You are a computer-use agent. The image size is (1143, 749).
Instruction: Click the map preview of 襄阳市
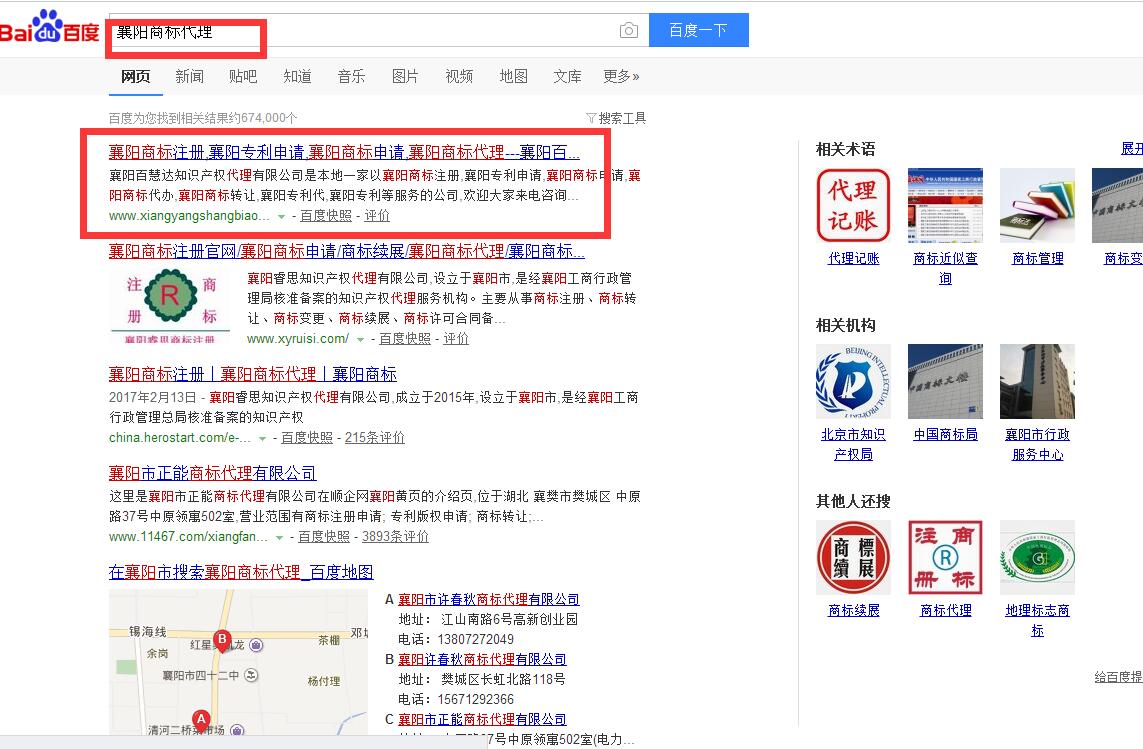pos(238,662)
